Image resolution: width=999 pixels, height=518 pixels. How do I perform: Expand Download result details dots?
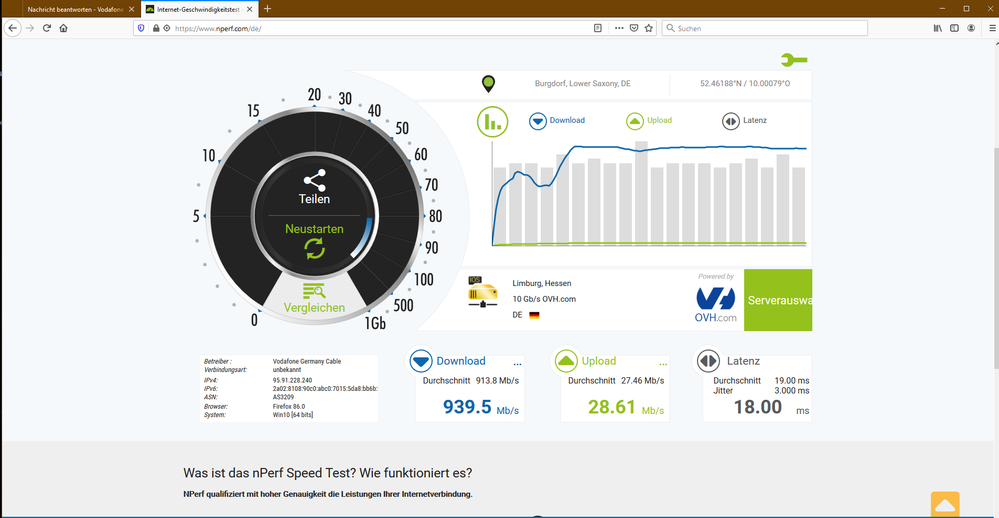tap(517, 364)
